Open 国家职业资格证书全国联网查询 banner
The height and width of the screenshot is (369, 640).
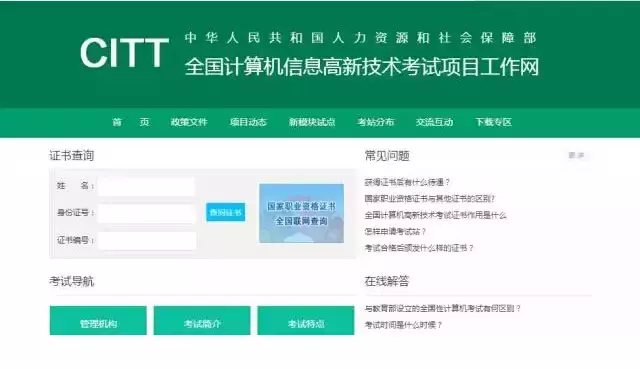coord(302,213)
